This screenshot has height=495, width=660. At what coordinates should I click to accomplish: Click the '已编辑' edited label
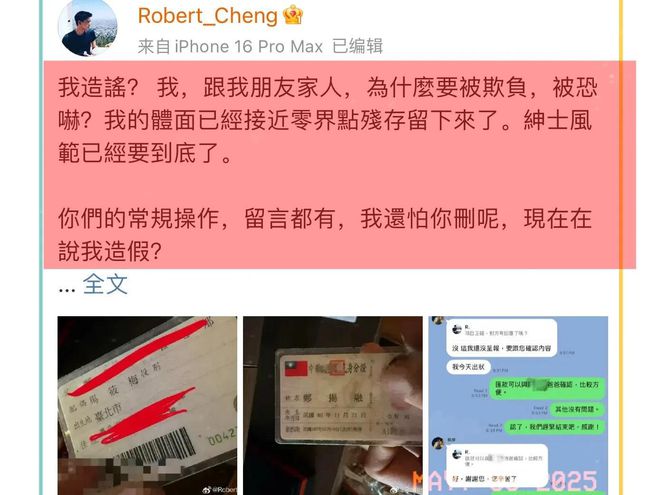(x=357, y=46)
